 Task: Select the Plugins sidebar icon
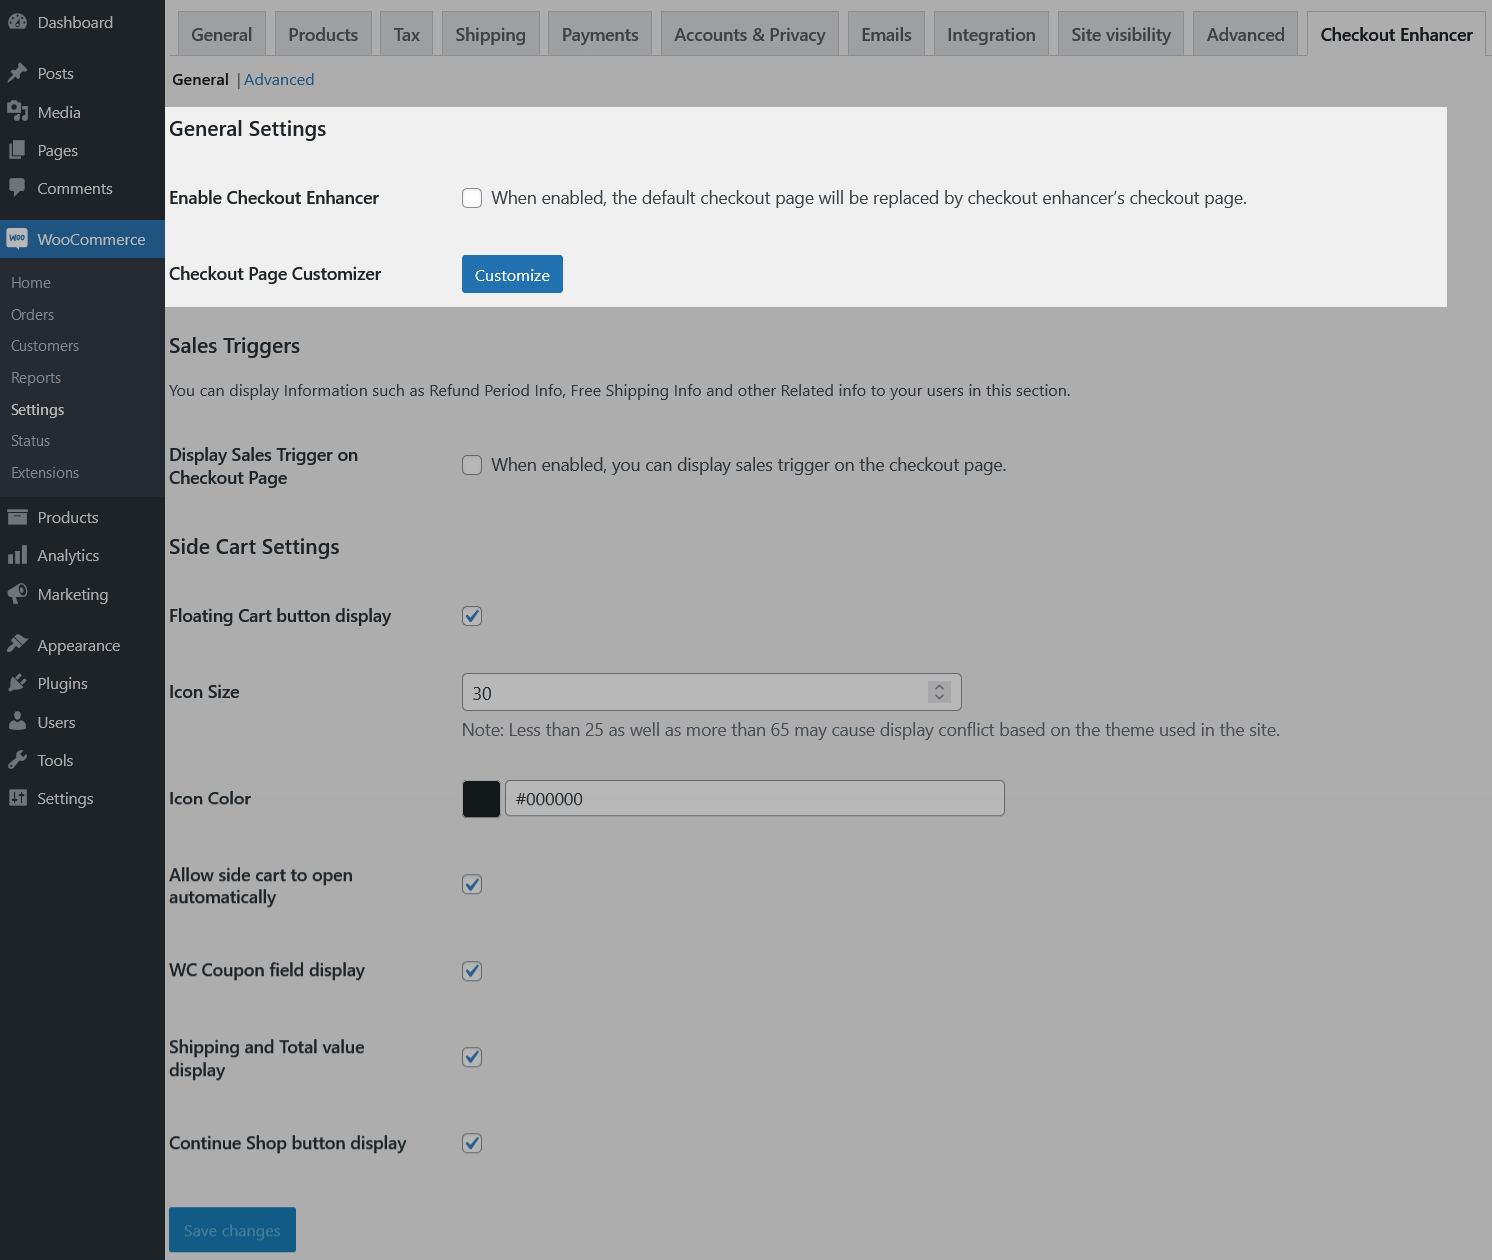[x=17, y=682]
